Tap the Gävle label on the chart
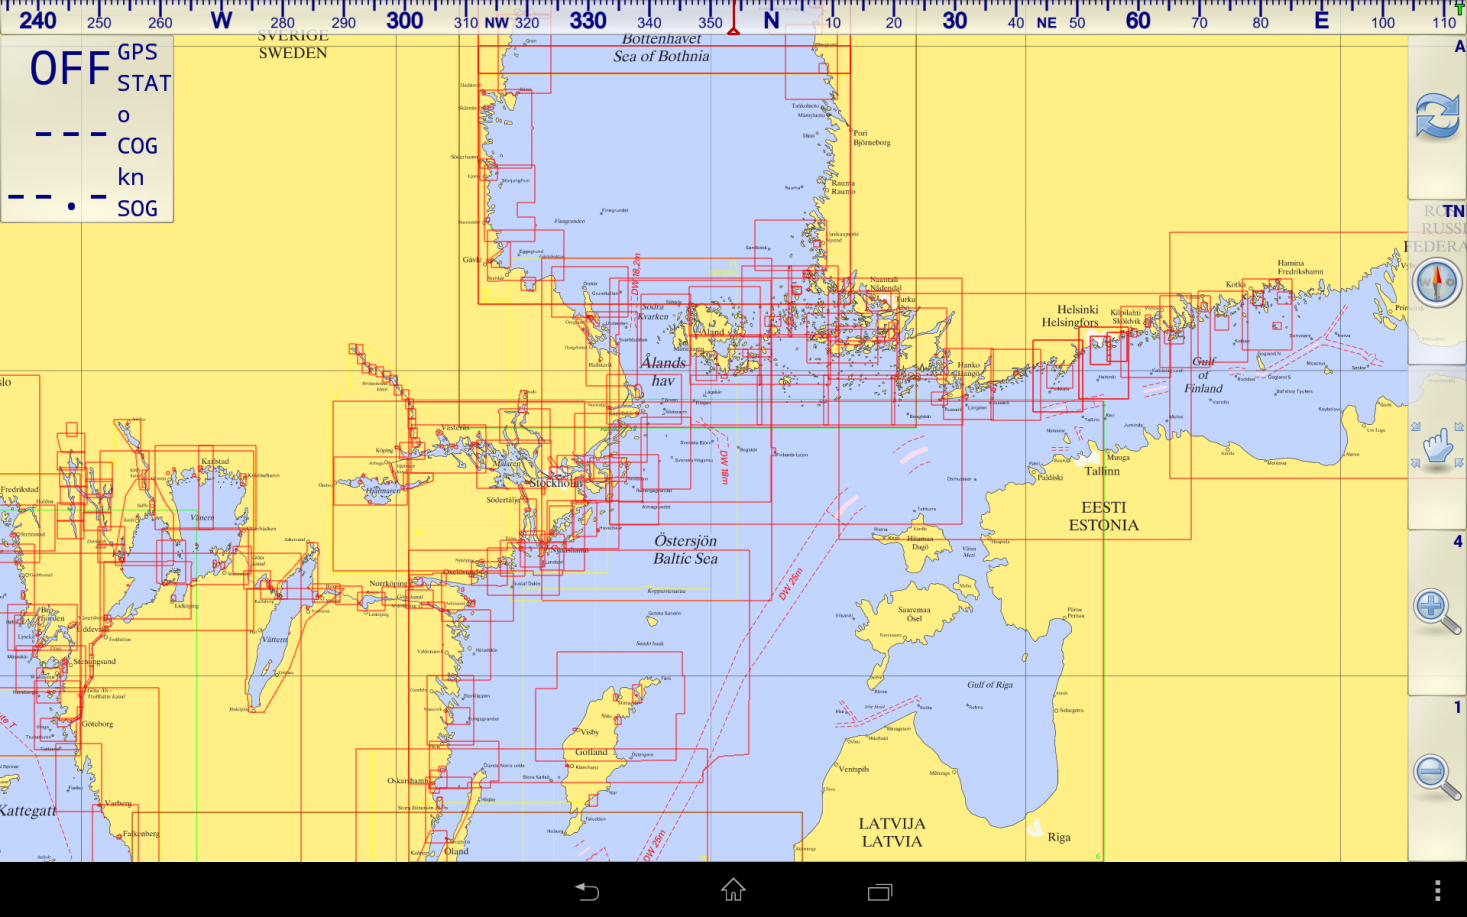This screenshot has width=1467, height=917. pyautogui.click(x=472, y=260)
